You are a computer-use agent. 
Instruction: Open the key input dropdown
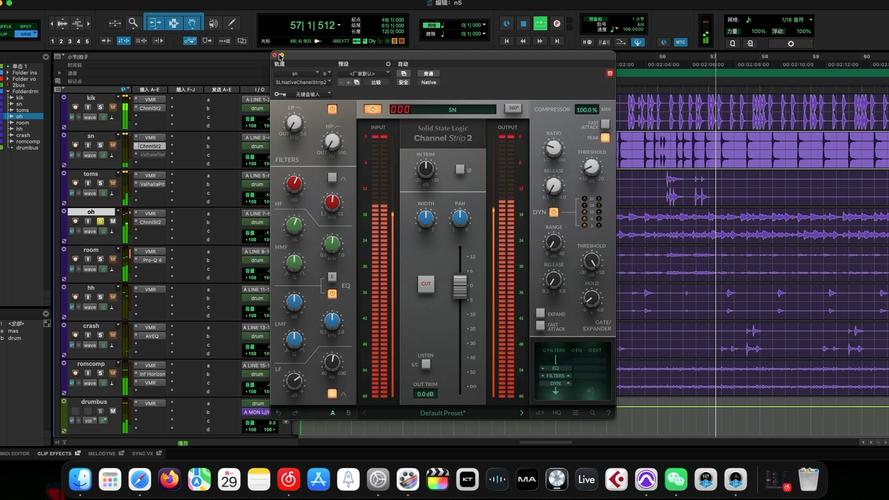[x=309, y=94]
